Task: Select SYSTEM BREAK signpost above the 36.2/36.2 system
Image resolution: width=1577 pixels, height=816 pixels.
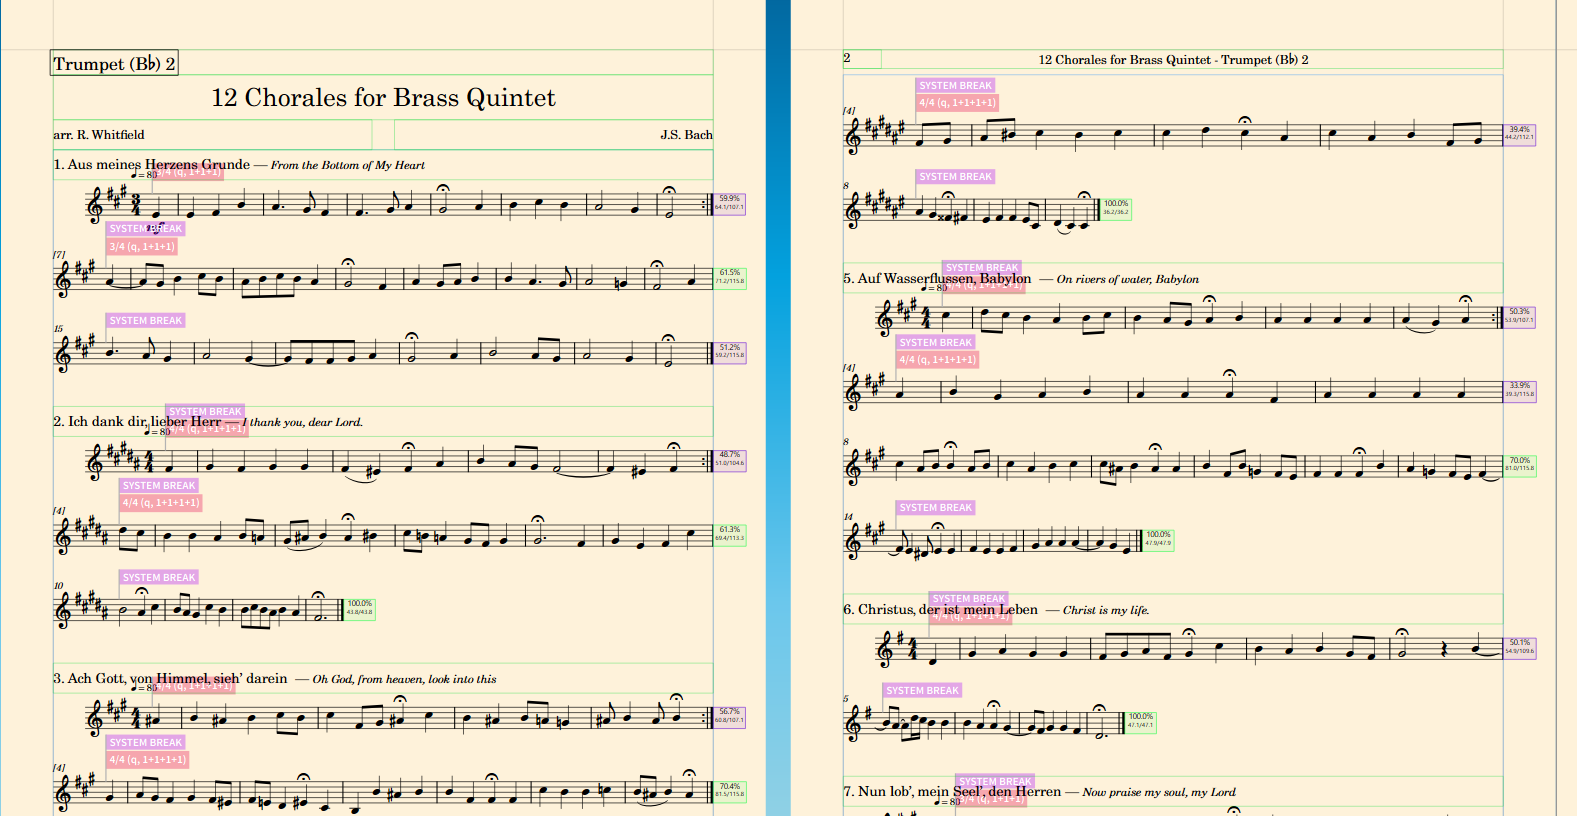Action: coord(956,177)
